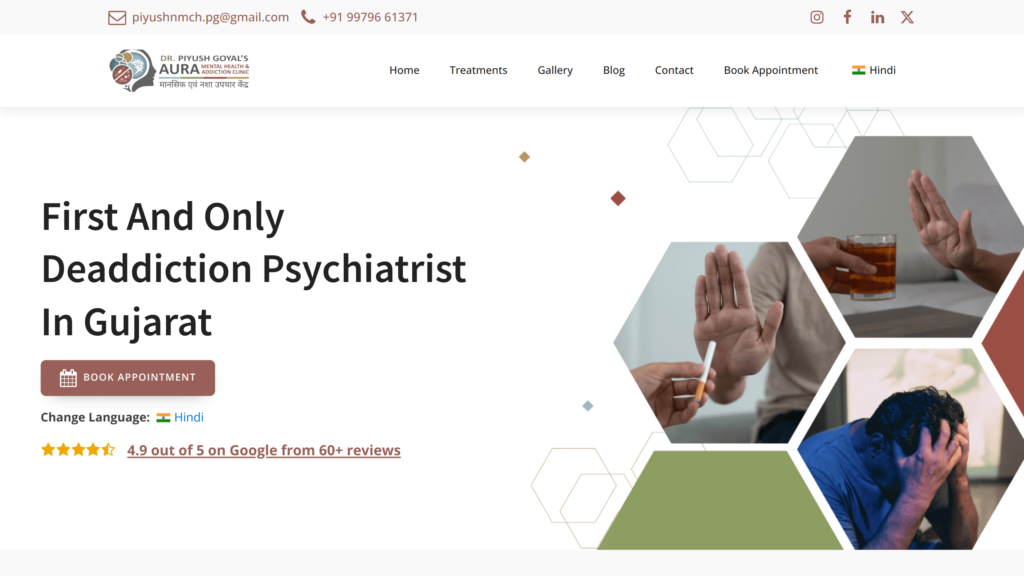Open the X (Twitter) icon
The height and width of the screenshot is (576, 1024).
[x=907, y=18]
